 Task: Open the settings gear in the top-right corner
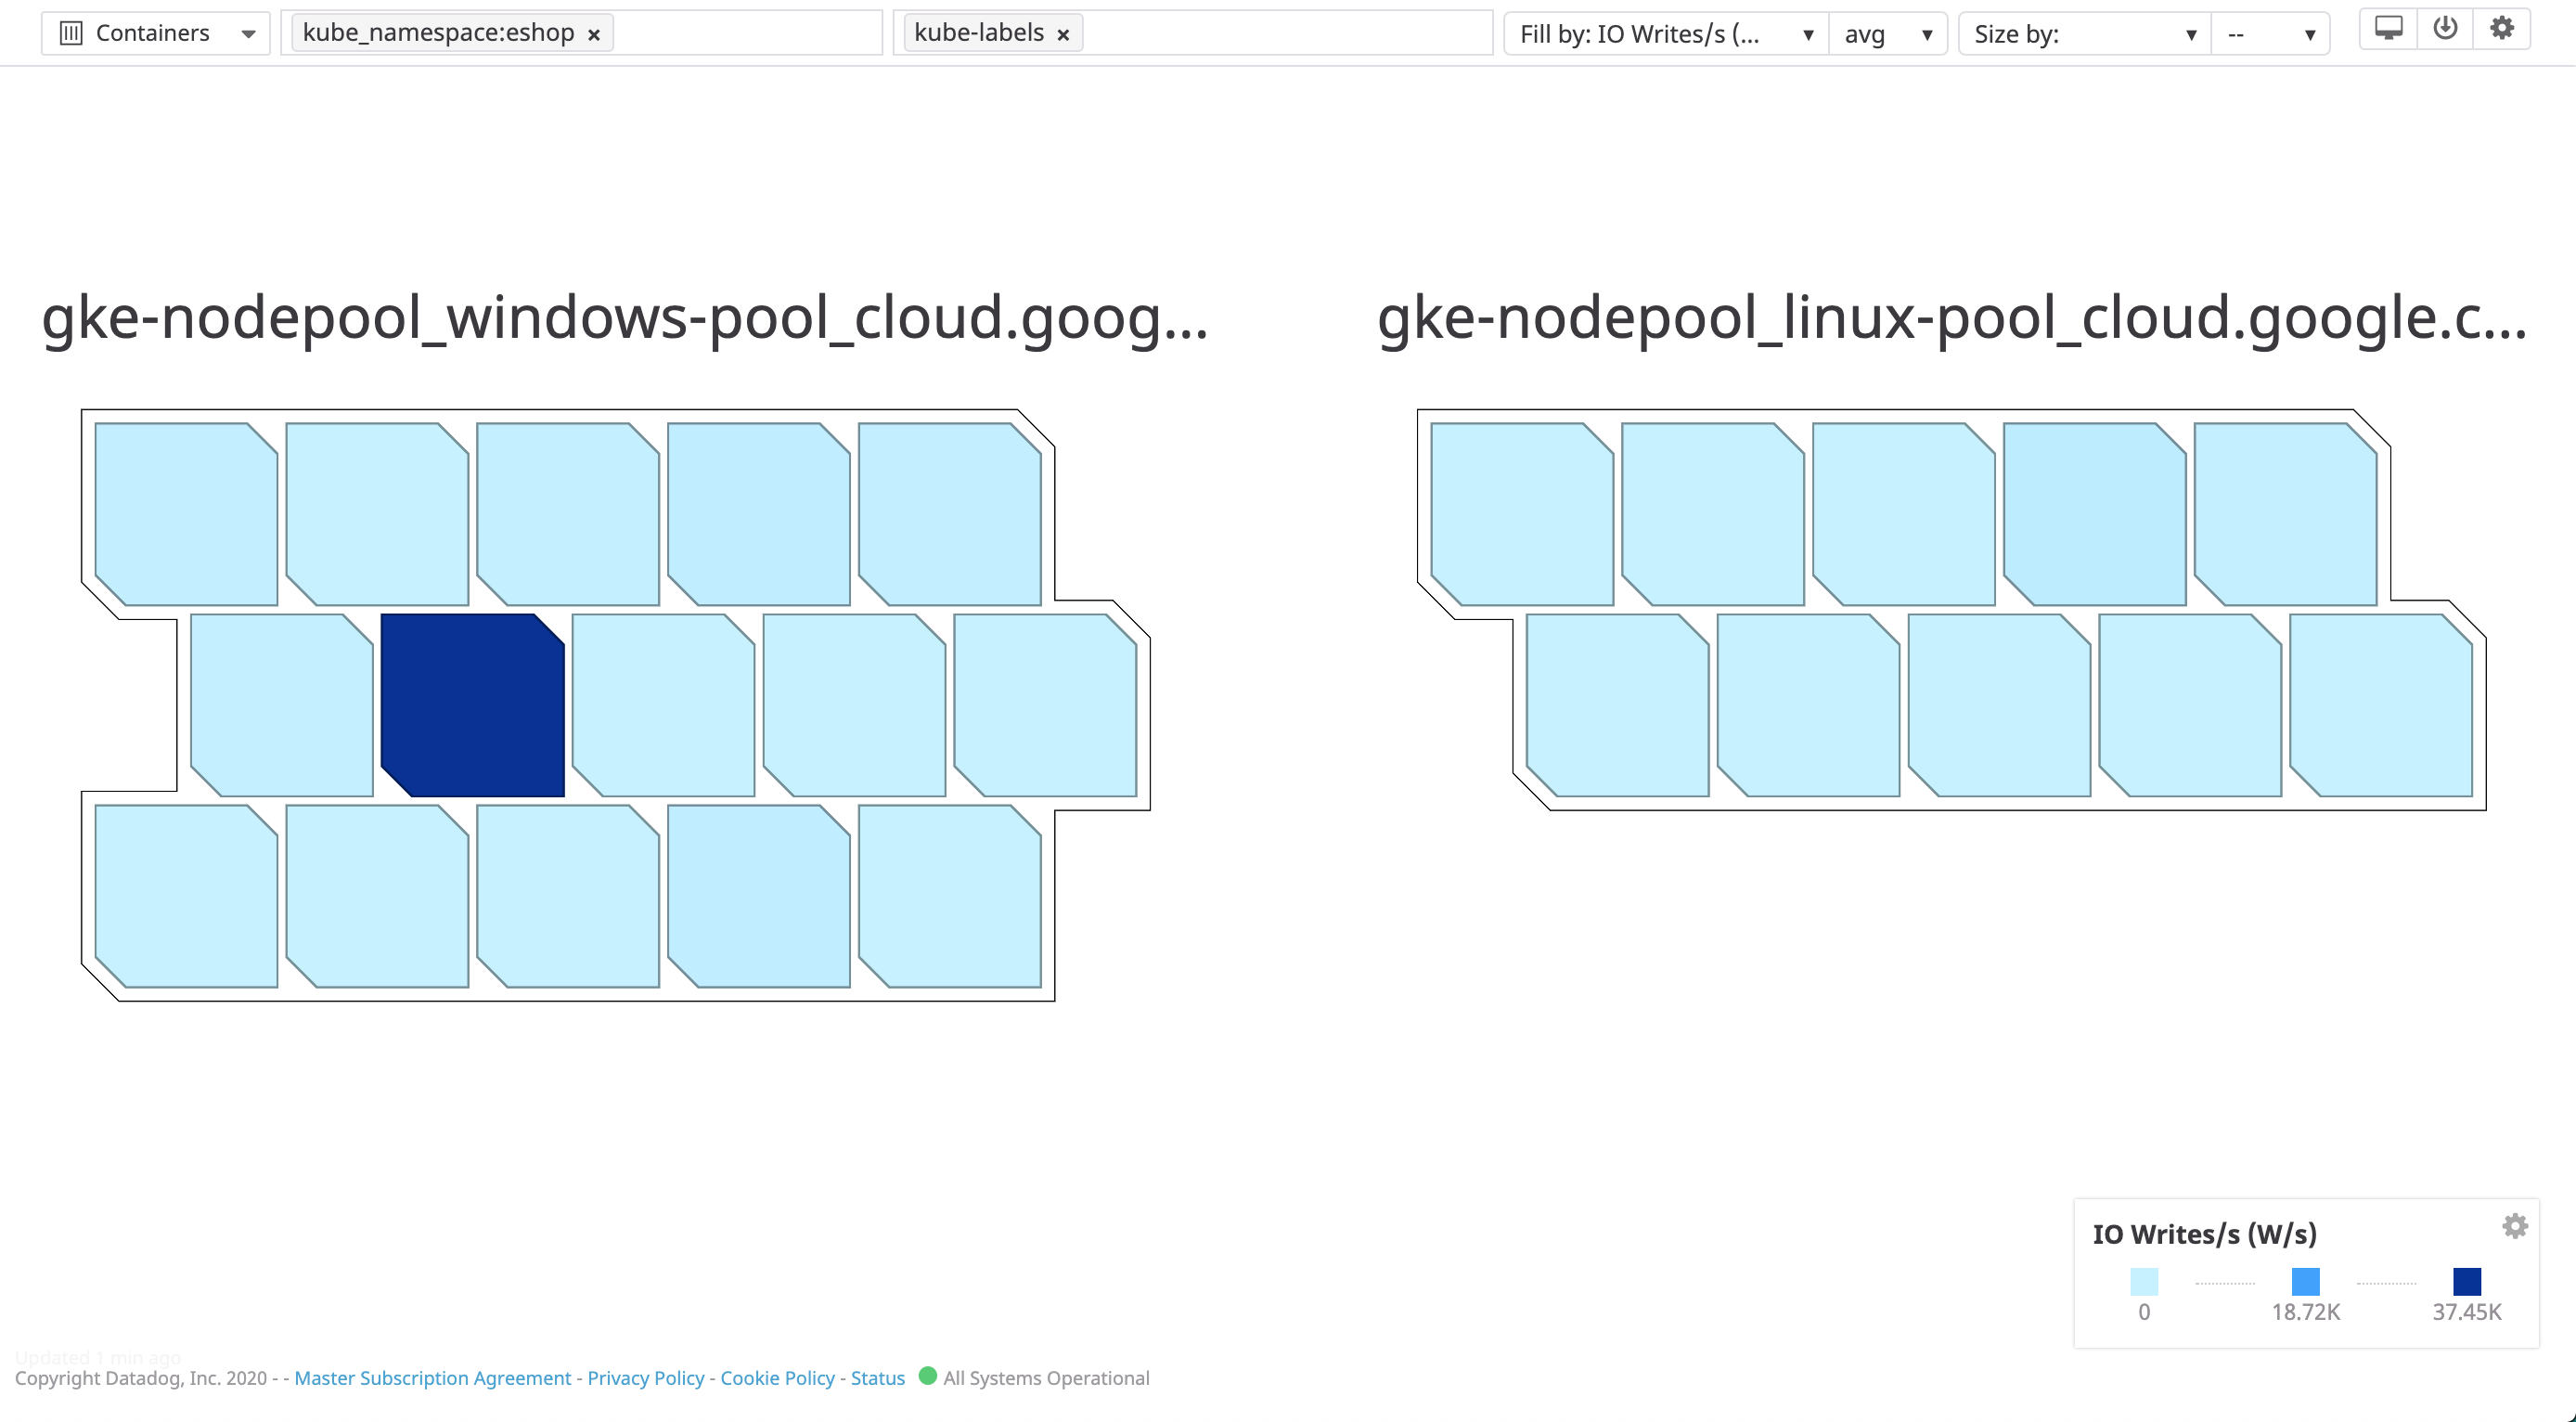pos(2502,29)
